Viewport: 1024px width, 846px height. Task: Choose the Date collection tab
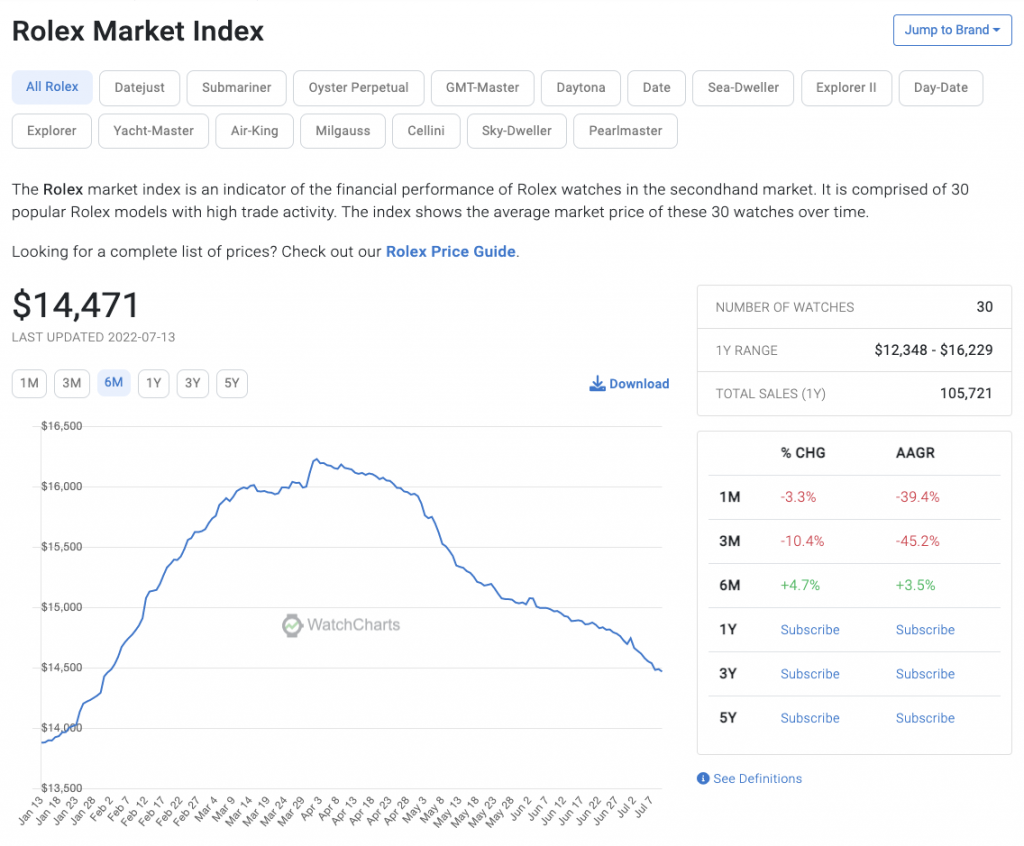pos(656,88)
